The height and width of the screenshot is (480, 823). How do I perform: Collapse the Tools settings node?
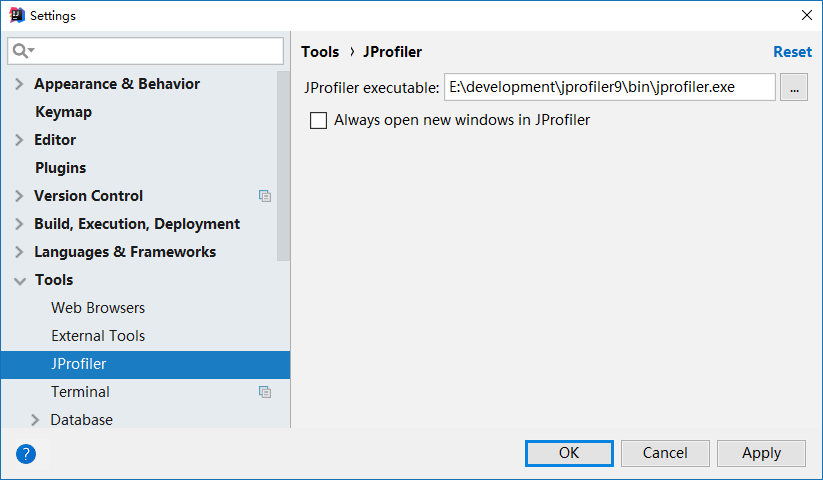click(x=19, y=280)
